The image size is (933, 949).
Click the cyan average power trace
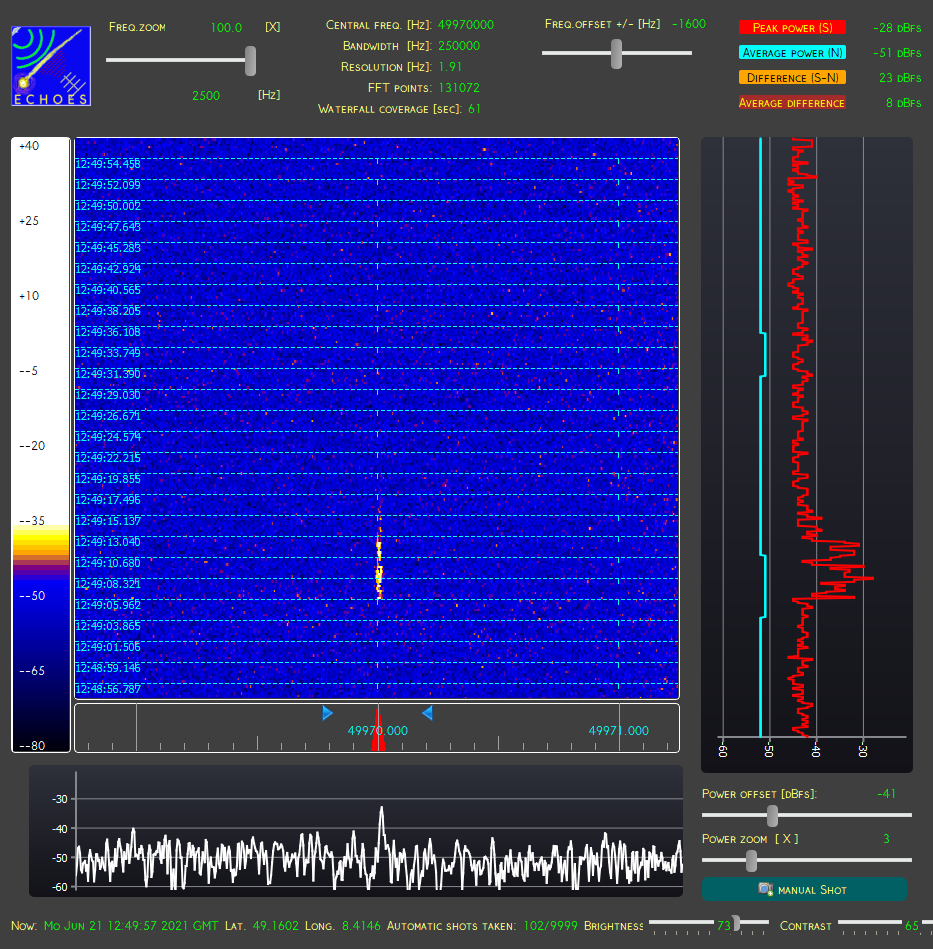pyautogui.click(x=761, y=436)
